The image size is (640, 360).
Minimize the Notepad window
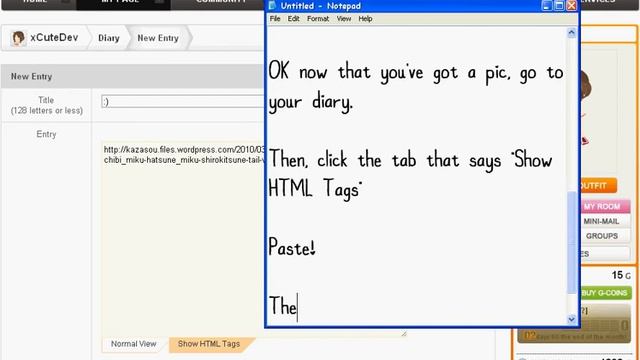coord(547,5)
